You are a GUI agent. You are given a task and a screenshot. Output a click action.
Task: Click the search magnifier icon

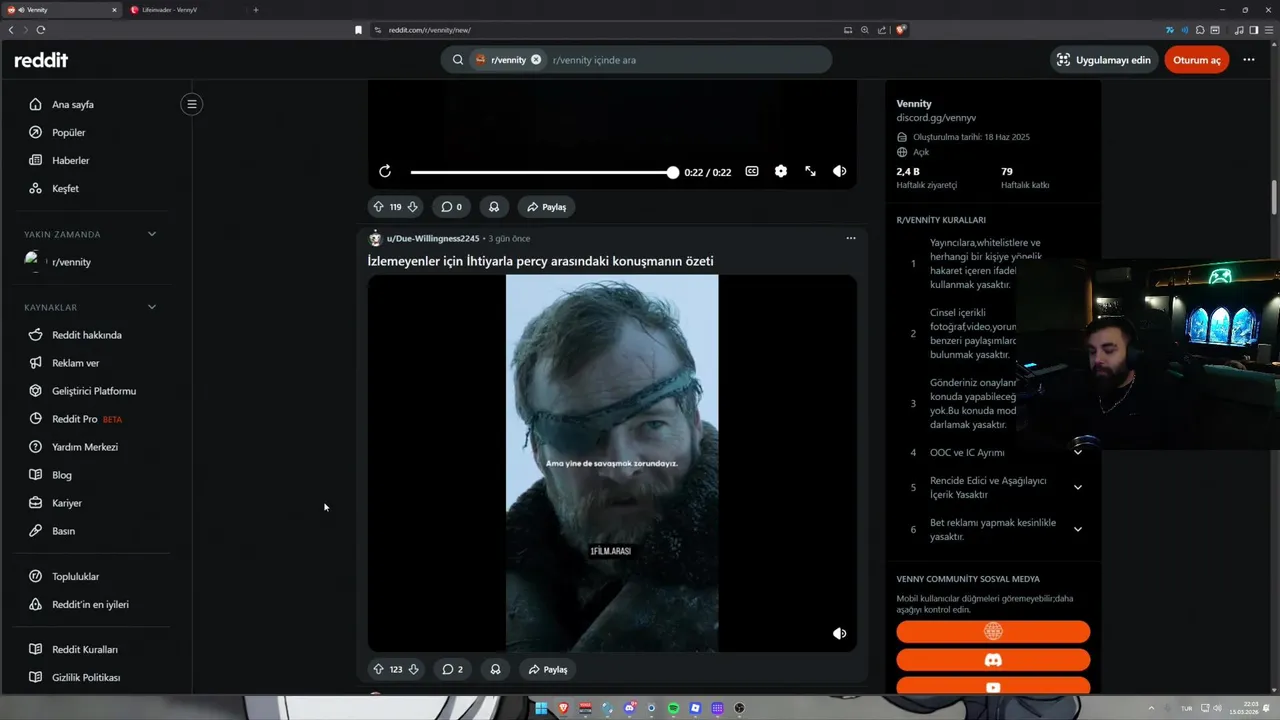[458, 60]
